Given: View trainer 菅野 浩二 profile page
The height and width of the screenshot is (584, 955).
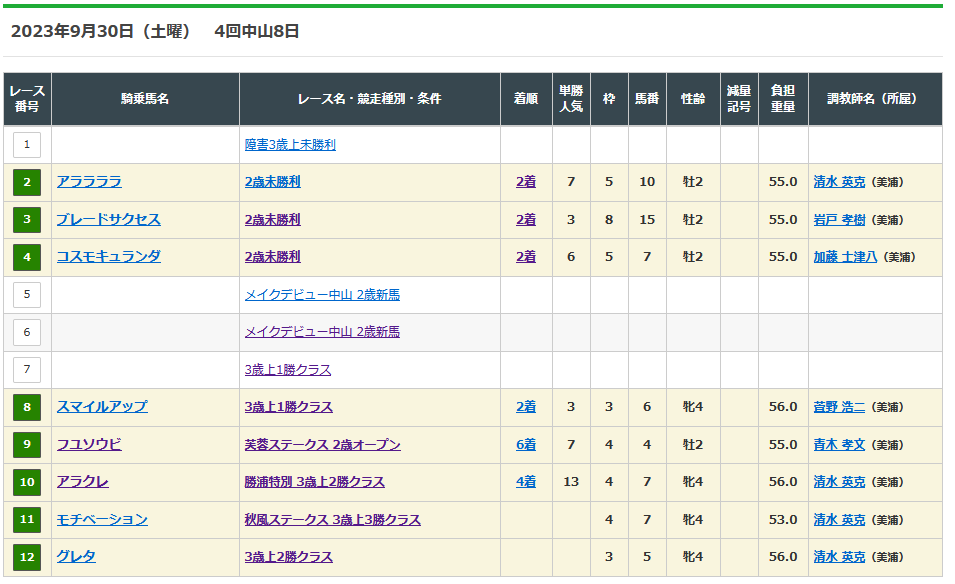Looking at the screenshot, I should coord(839,407).
